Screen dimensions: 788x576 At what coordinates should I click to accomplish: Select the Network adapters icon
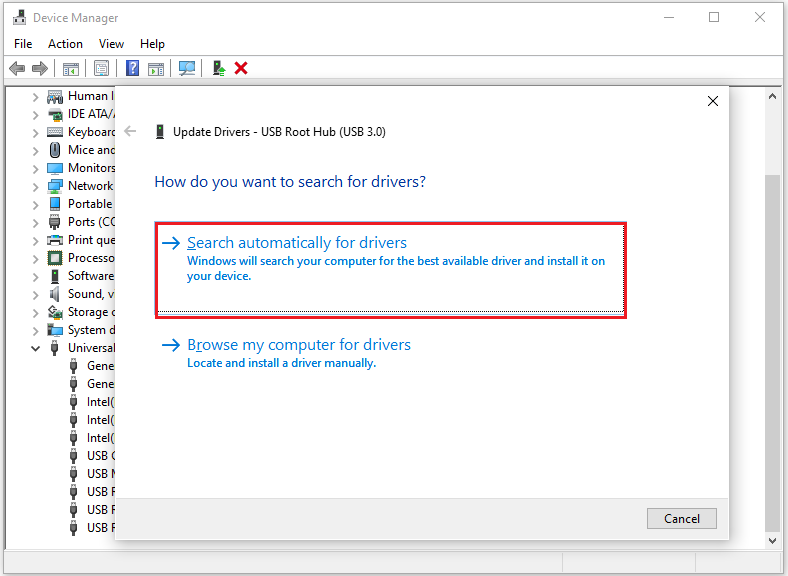(55, 186)
